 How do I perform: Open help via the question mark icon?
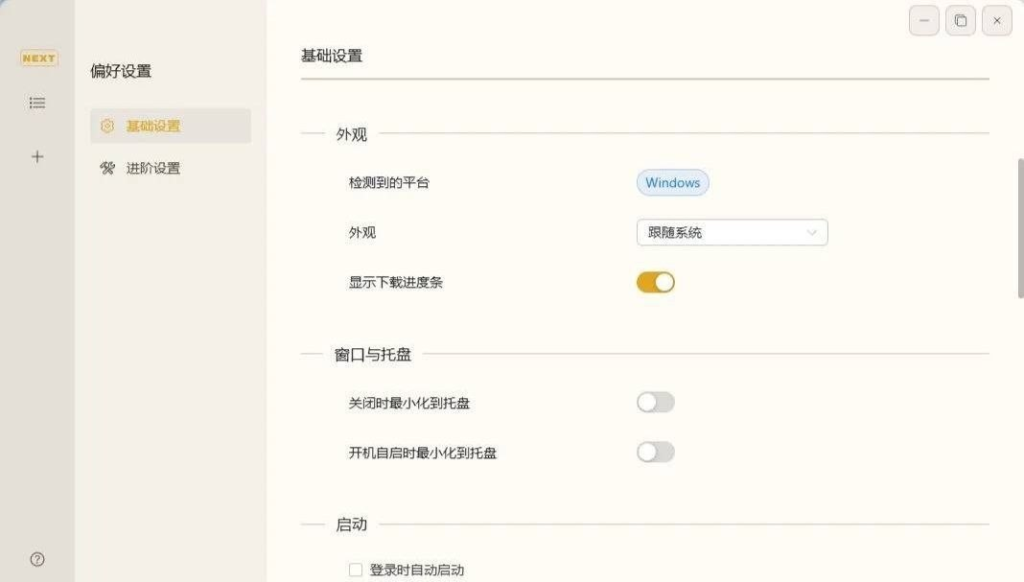(x=37, y=559)
